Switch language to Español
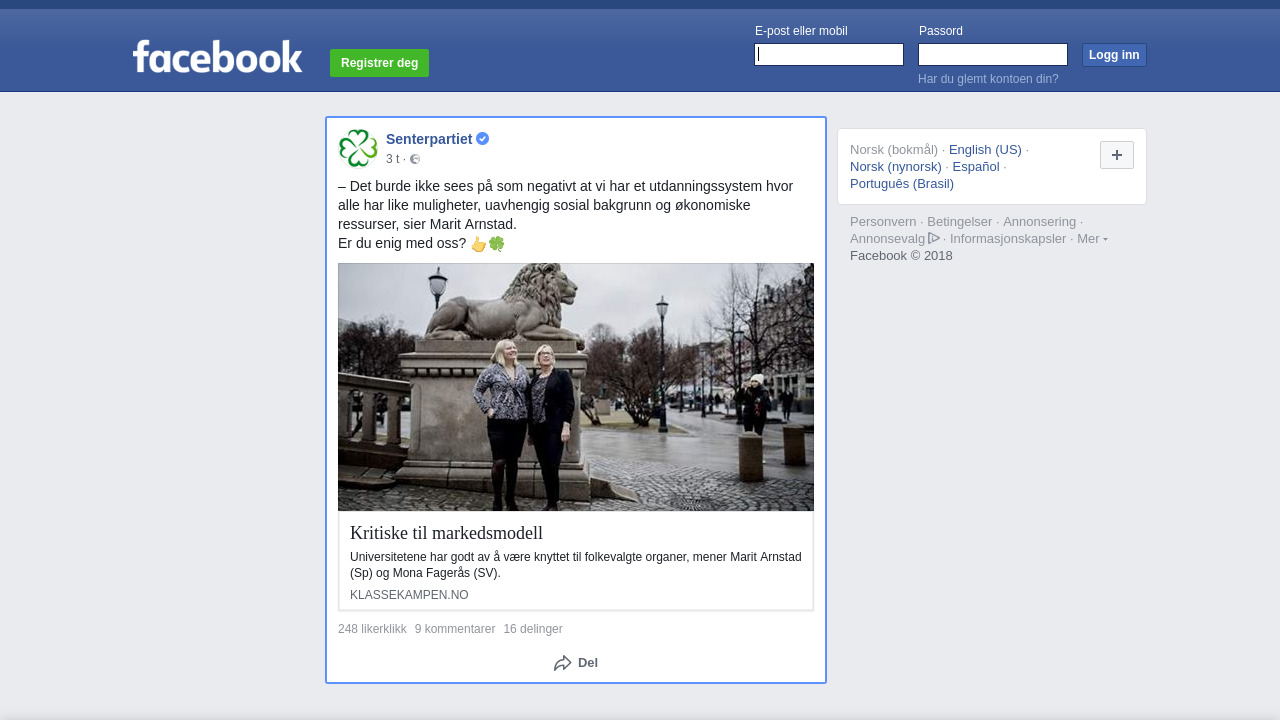Image resolution: width=1280 pixels, height=720 pixels. pos(976,167)
